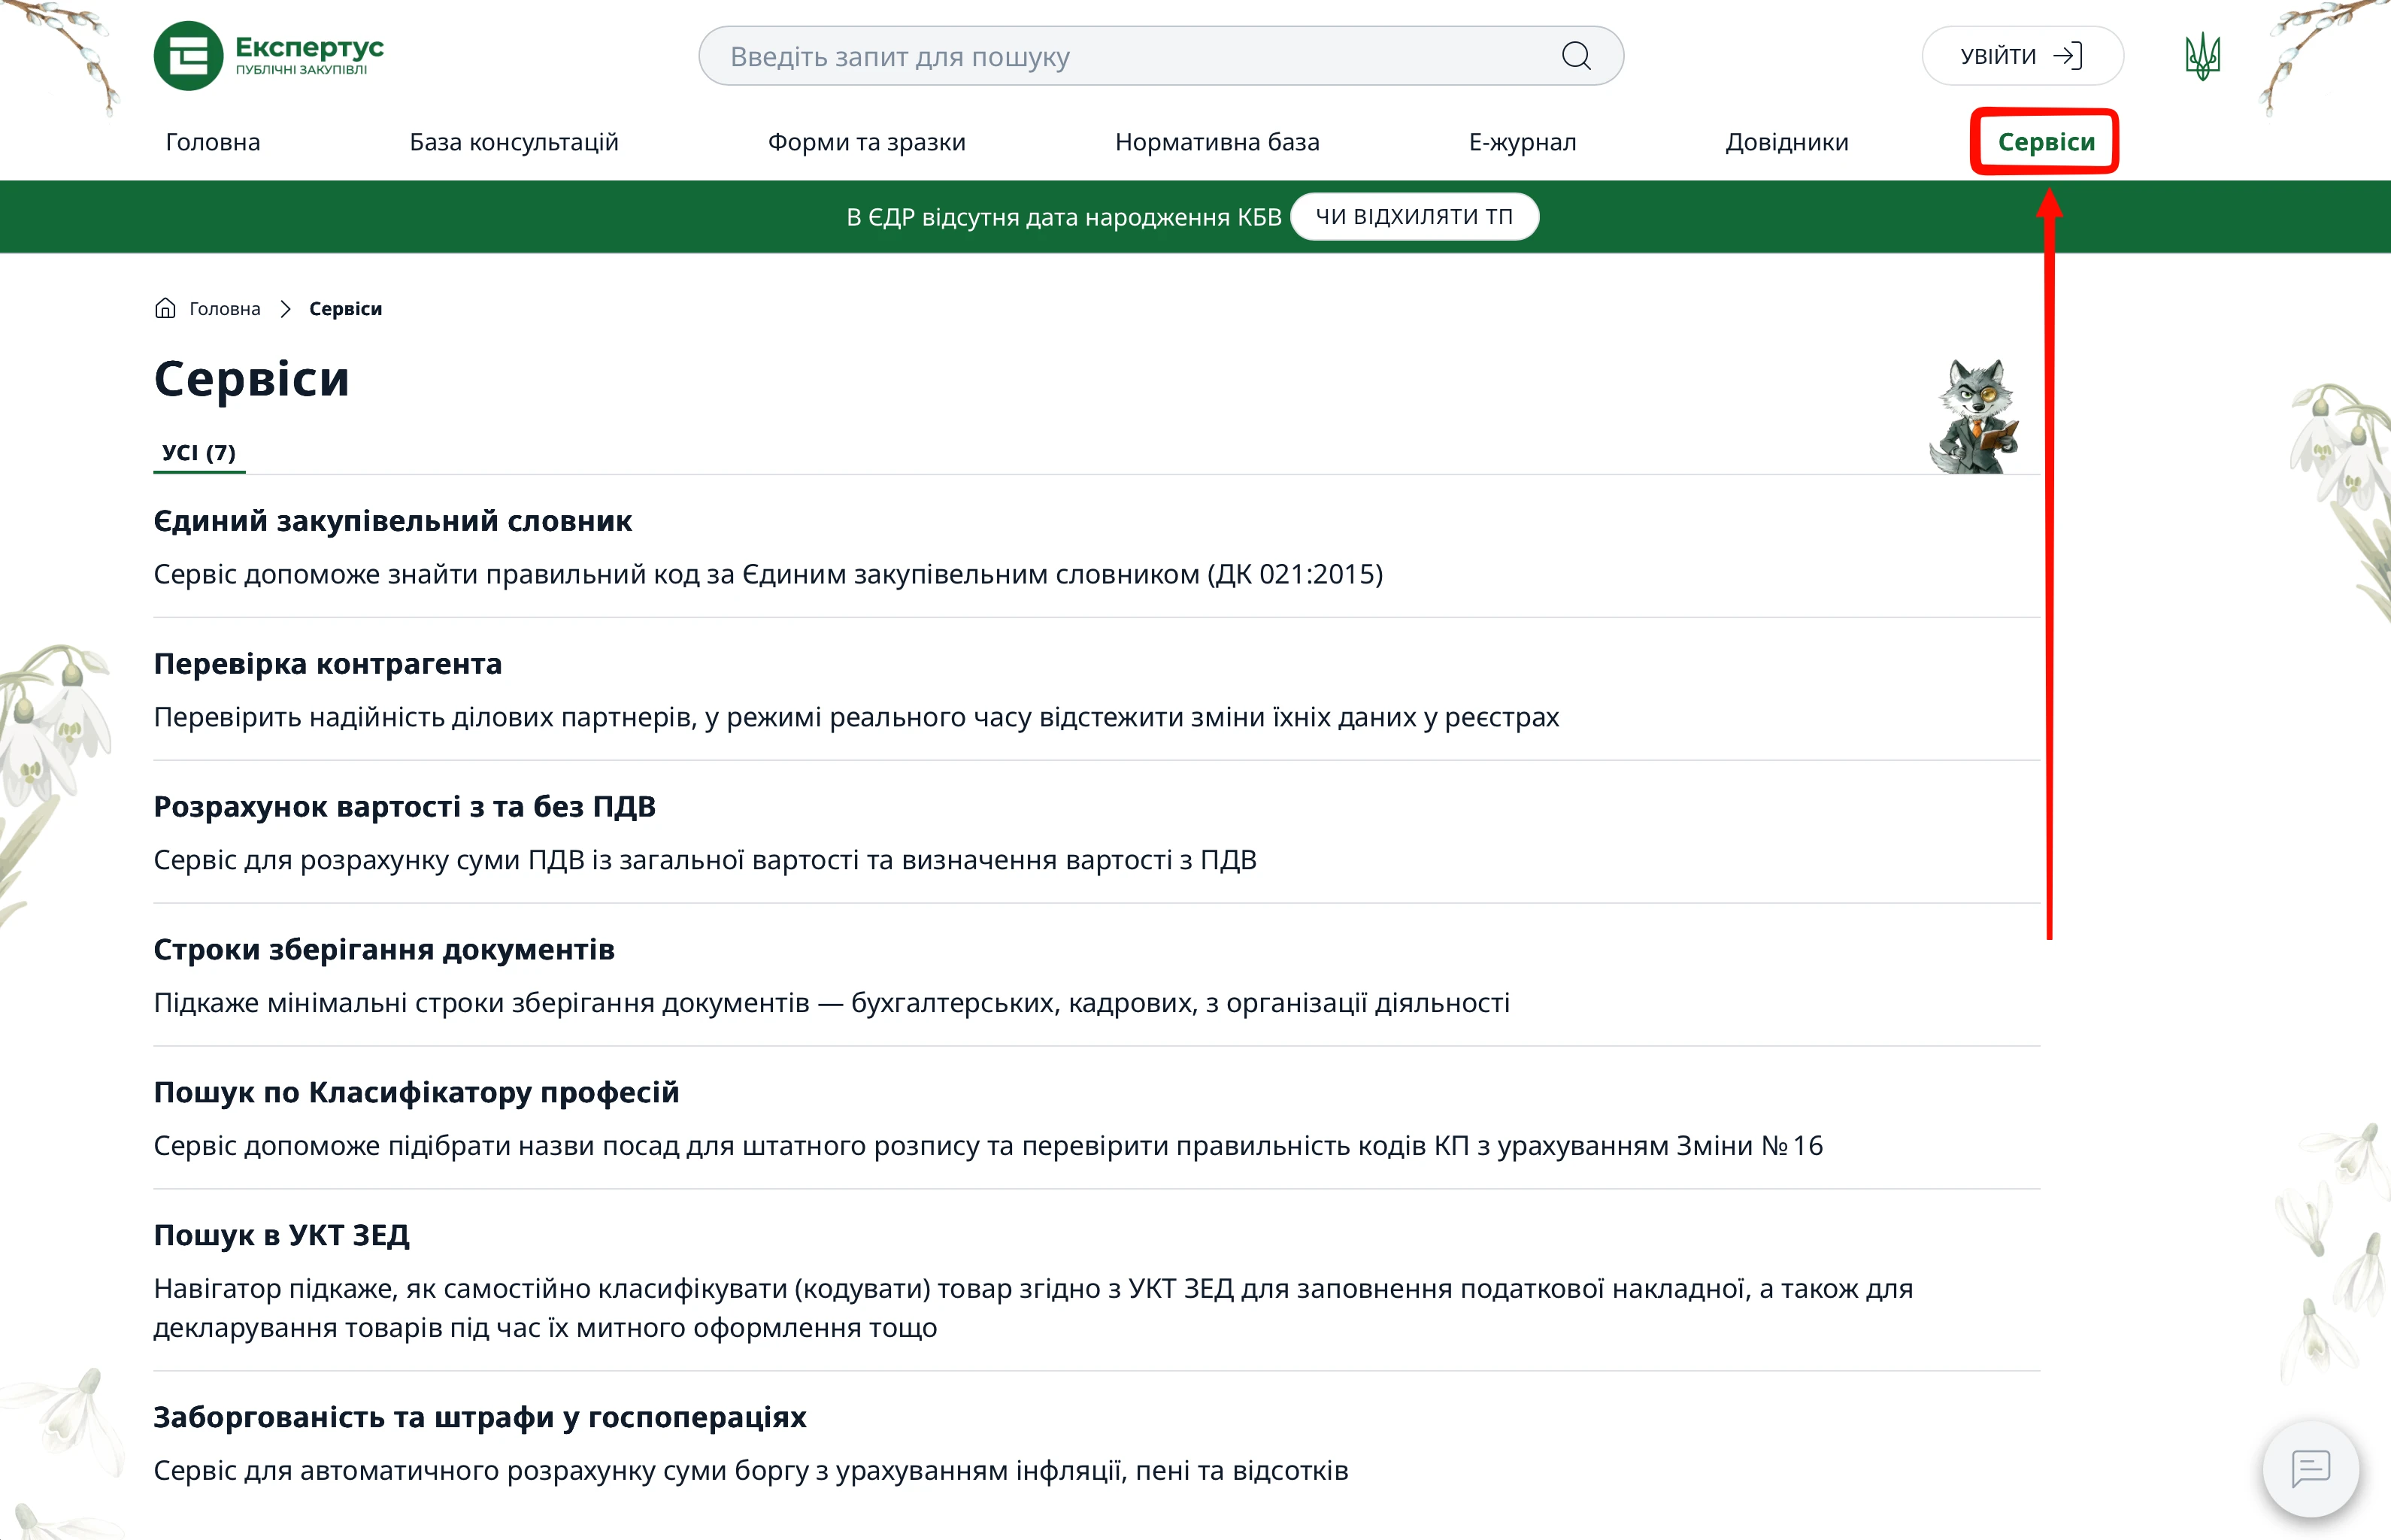
Task: Click the Експертус logo icon
Action: pos(188,56)
